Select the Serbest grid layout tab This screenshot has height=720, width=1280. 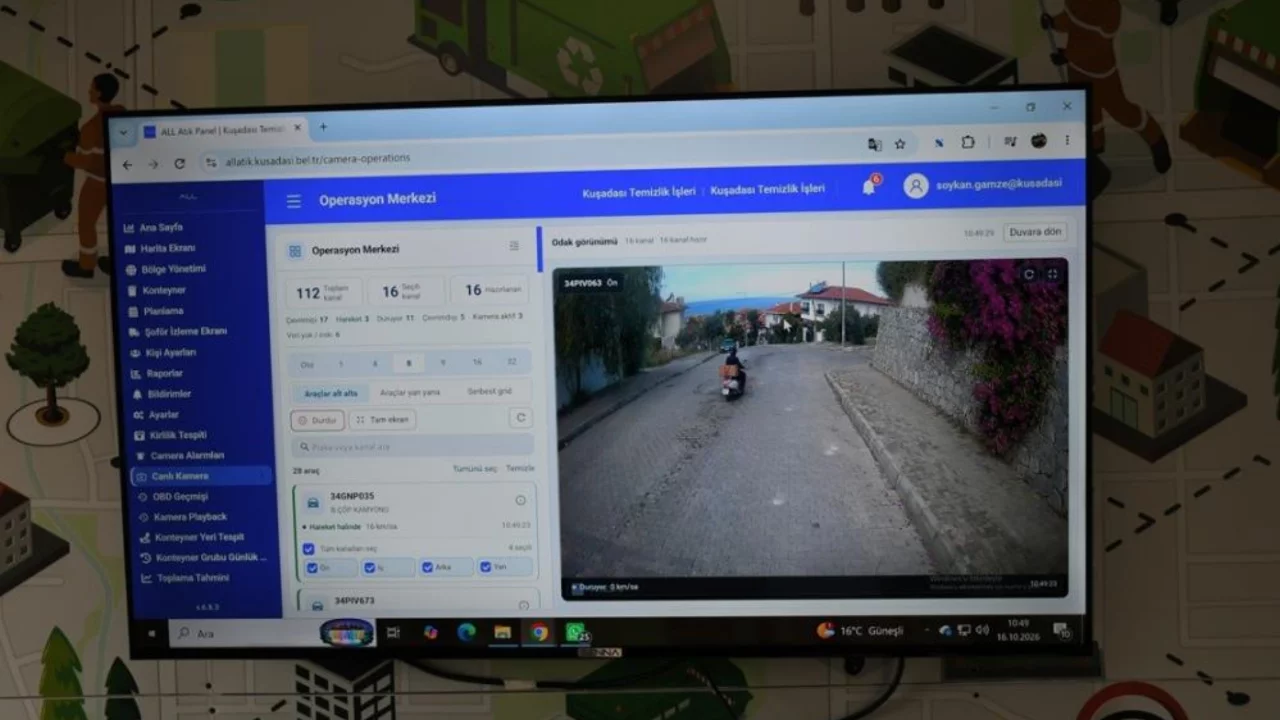(x=489, y=391)
